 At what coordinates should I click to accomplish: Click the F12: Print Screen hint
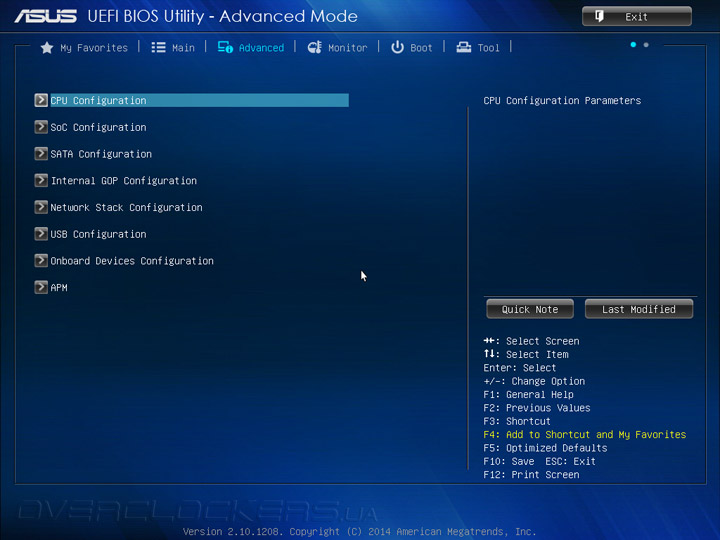click(531, 474)
